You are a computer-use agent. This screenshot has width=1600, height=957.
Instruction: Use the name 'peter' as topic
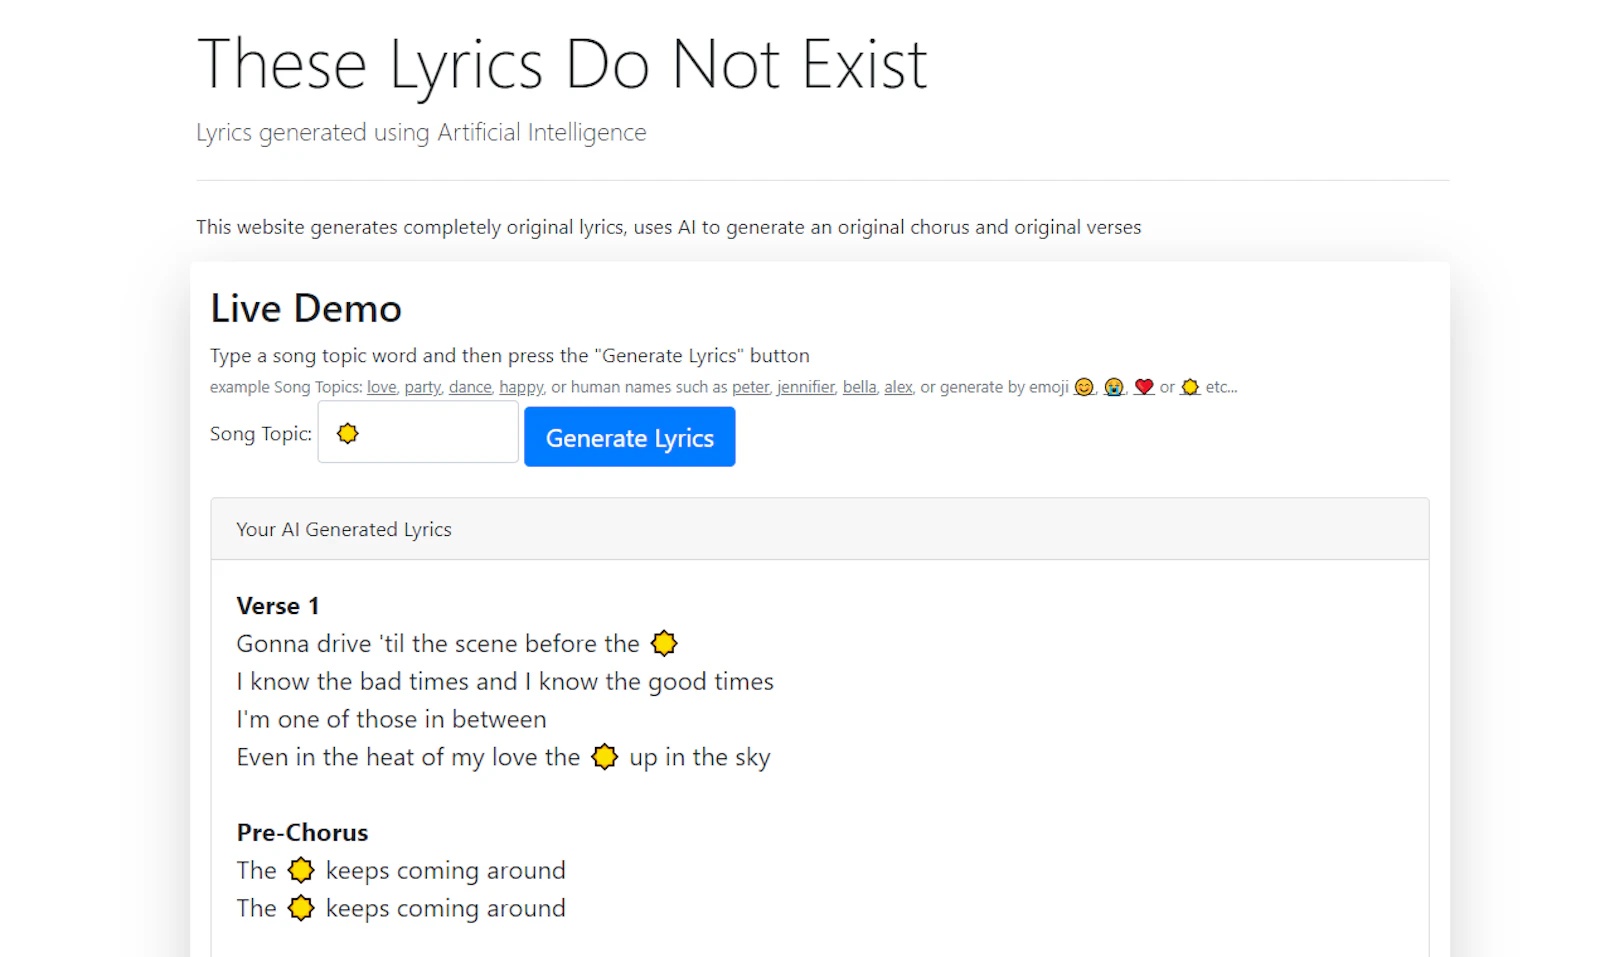(750, 387)
